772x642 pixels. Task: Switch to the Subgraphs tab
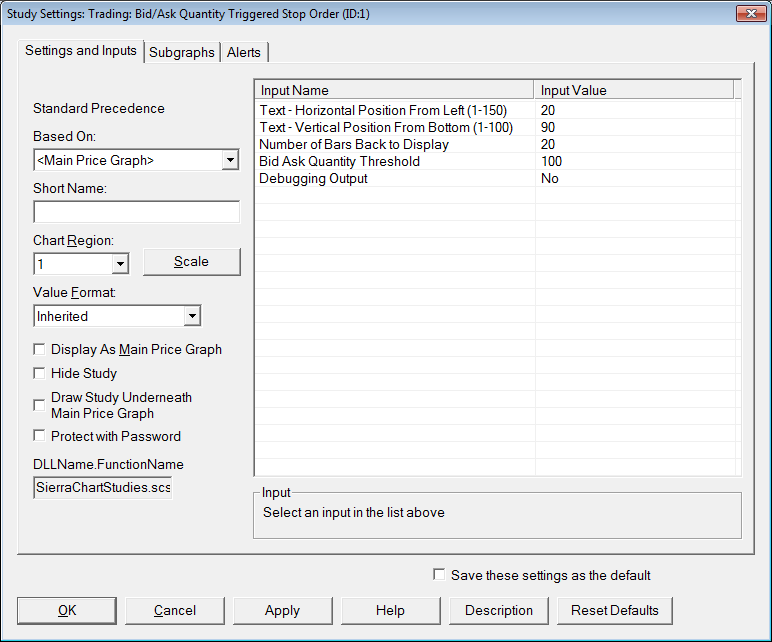182,52
